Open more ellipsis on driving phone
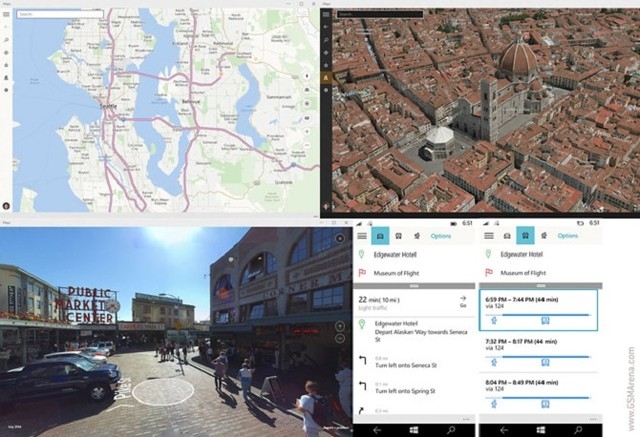 [466, 419]
